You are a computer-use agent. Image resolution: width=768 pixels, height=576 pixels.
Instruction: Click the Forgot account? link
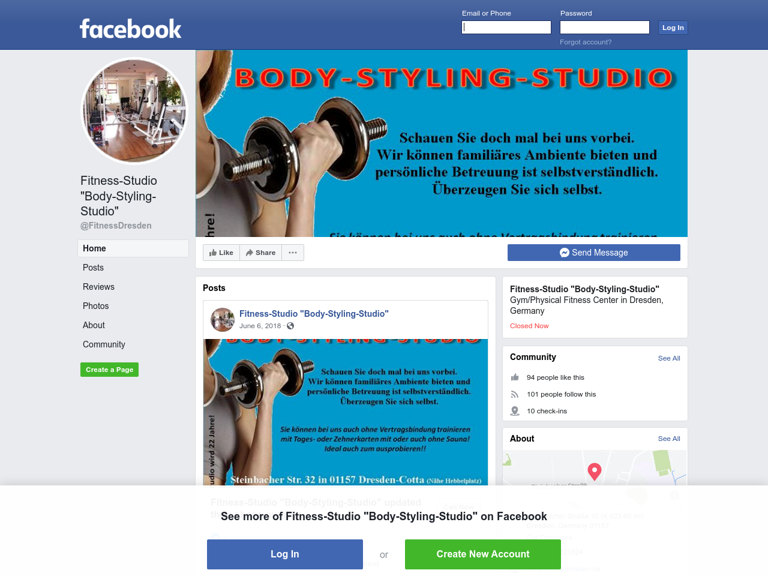click(585, 42)
